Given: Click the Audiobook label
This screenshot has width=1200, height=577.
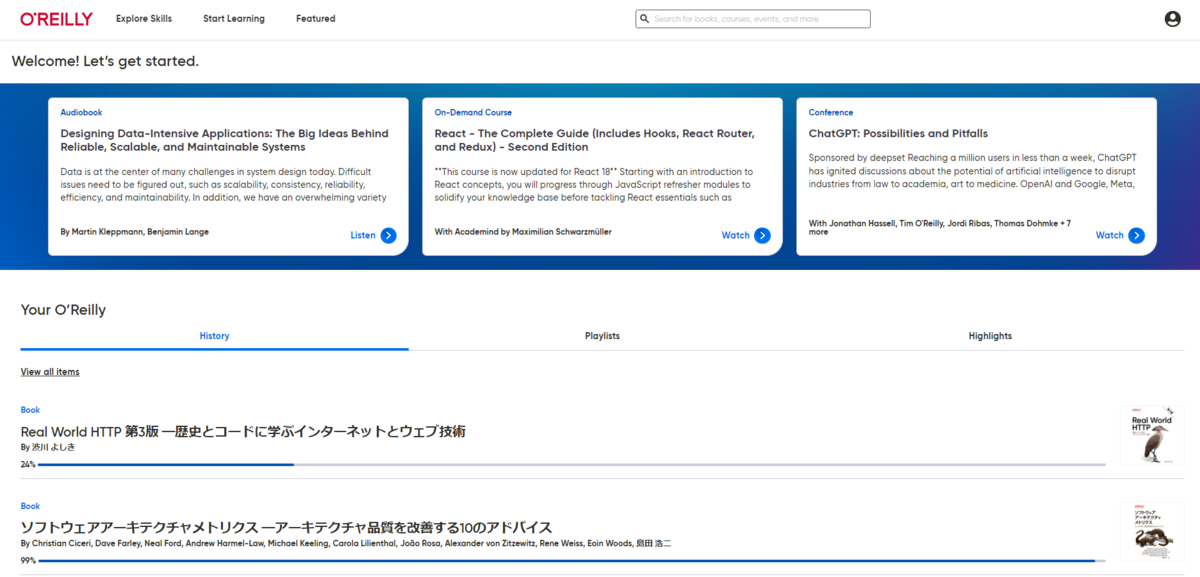Looking at the screenshot, I should [81, 113].
